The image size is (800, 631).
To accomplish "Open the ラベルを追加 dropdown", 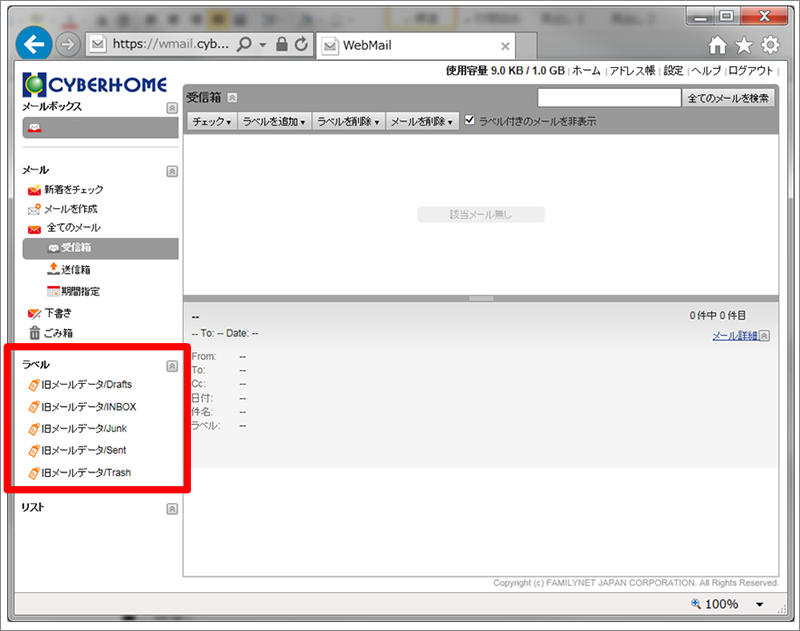I will click(x=273, y=122).
